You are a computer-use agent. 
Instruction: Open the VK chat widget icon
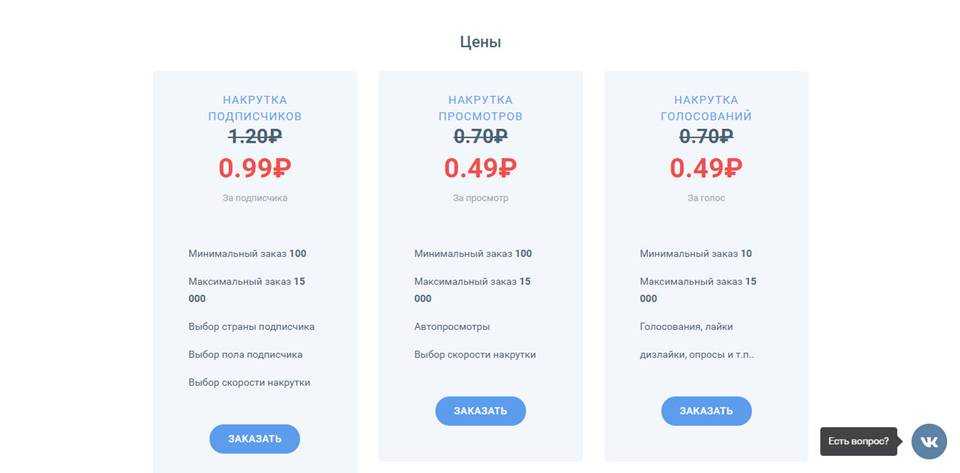coord(929,441)
